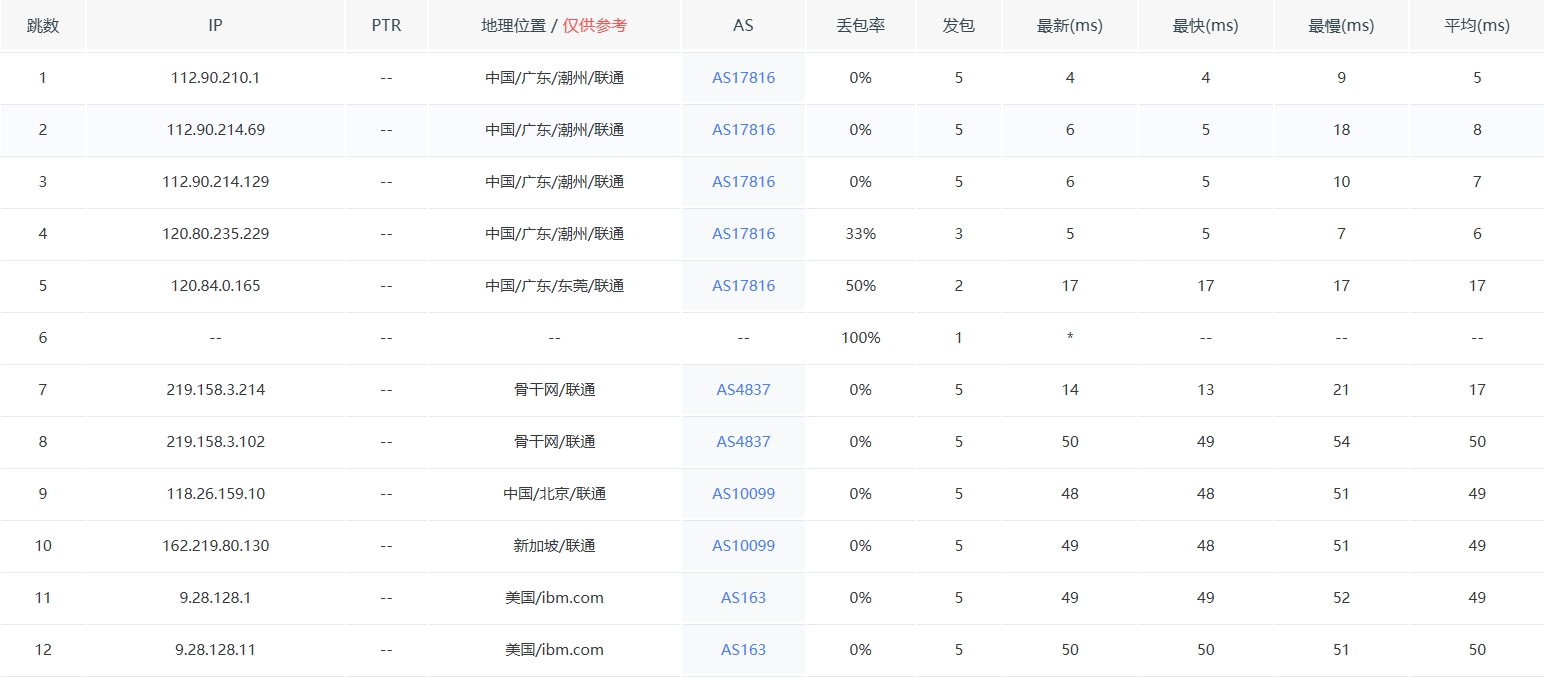Click the 最快(ms) column header
This screenshot has width=1545, height=677.
tap(1206, 25)
